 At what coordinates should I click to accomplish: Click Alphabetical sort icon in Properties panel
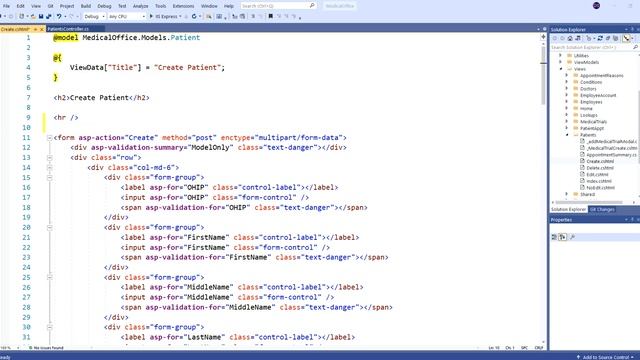(x=563, y=237)
